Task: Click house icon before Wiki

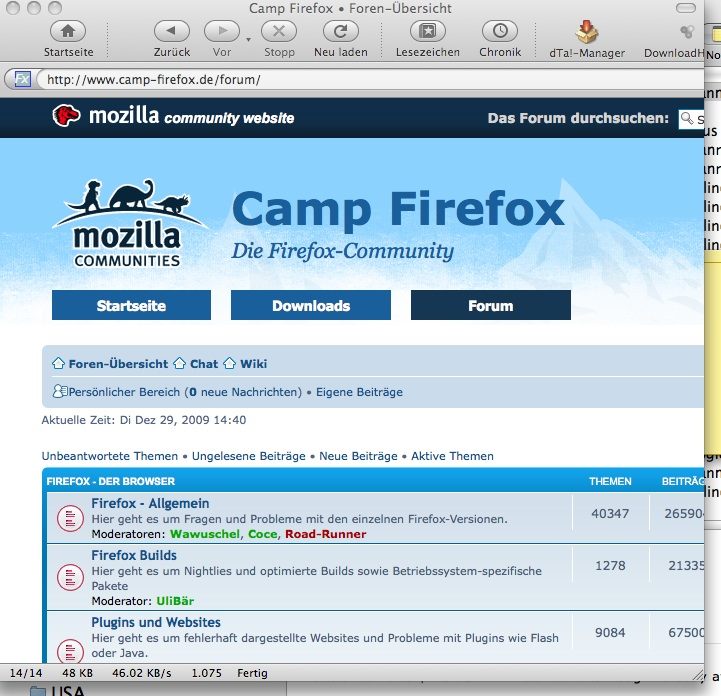Action: pos(229,363)
